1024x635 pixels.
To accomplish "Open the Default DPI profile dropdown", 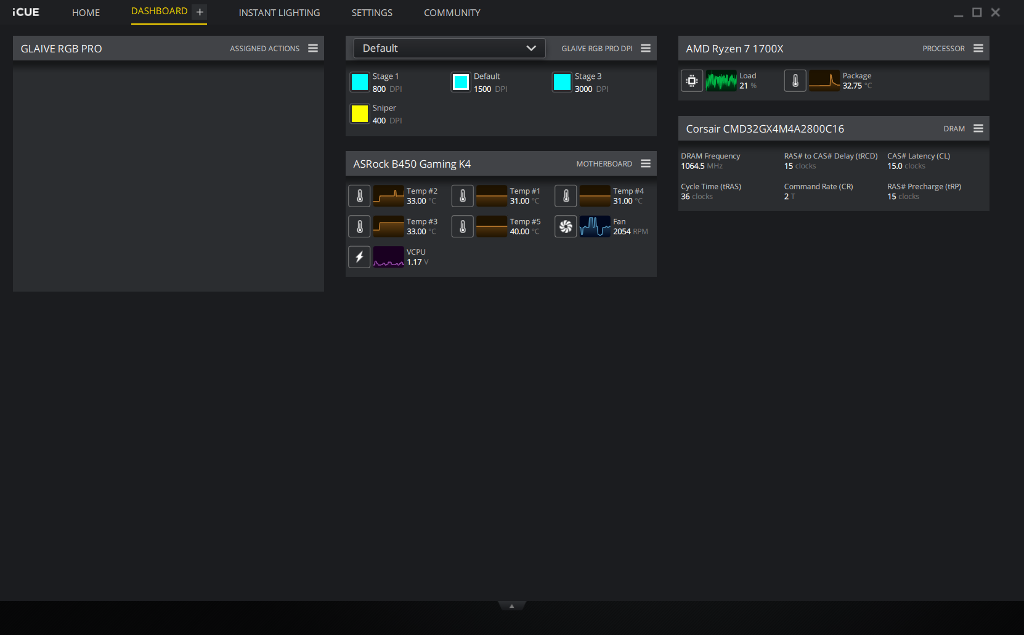I will pos(449,48).
